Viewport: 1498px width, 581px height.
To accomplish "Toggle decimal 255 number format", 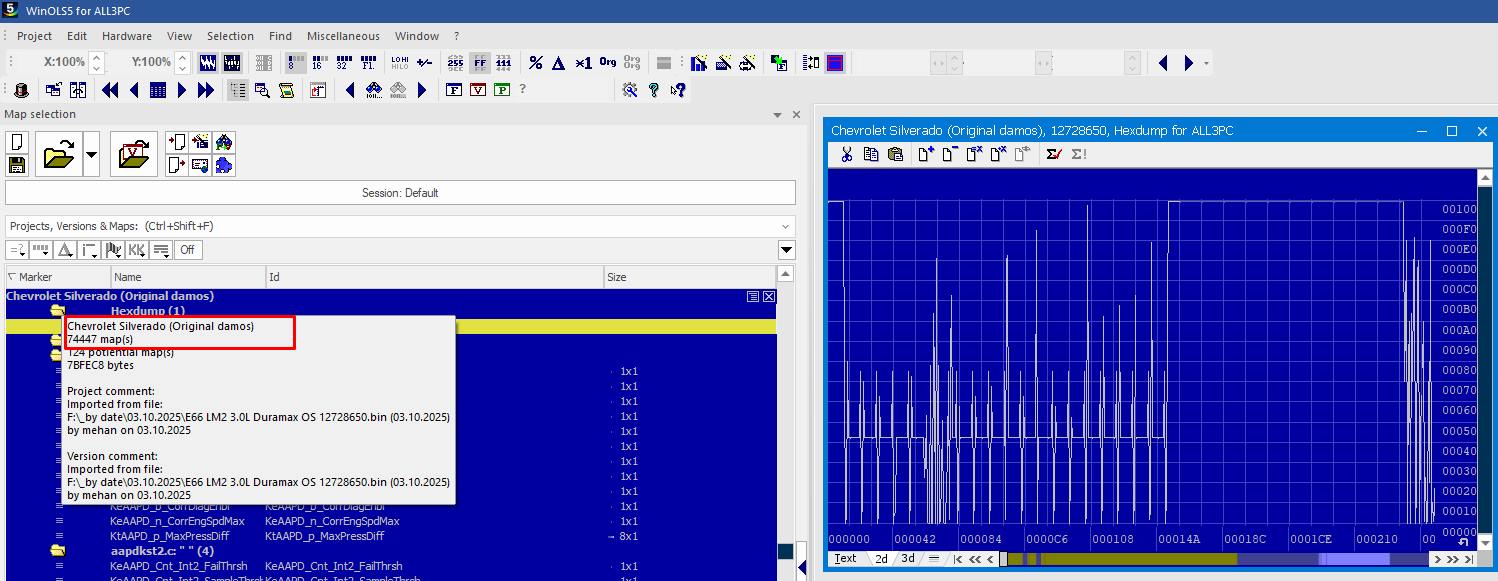I will point(455,63).
